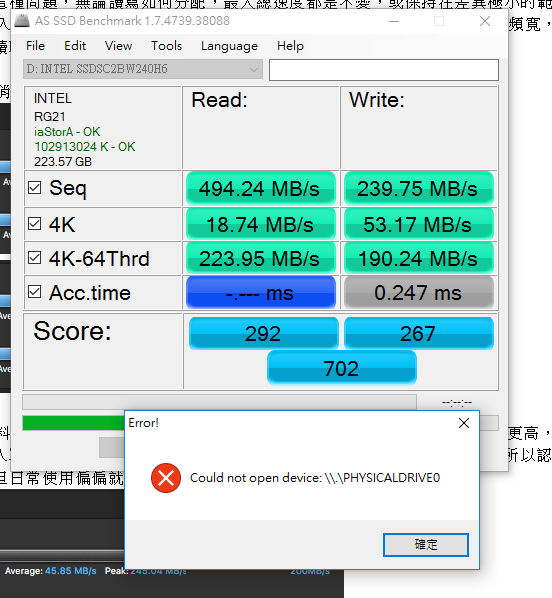The height and width of the screenshot is (598, 552).
Task: Click the upper empty progress bar
Action: pos(219,402)
